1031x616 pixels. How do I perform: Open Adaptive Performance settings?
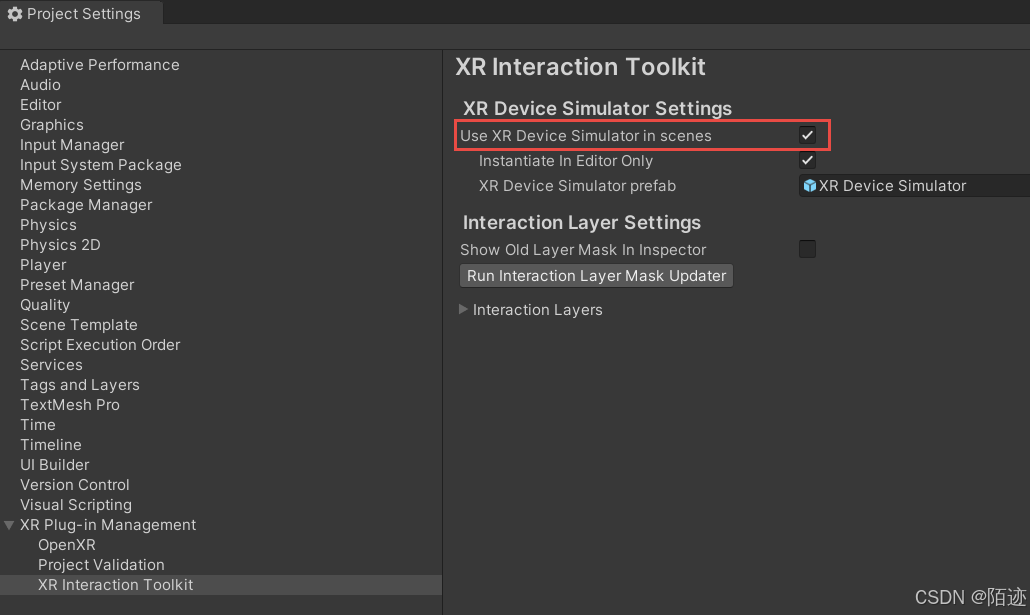[99, 64]
